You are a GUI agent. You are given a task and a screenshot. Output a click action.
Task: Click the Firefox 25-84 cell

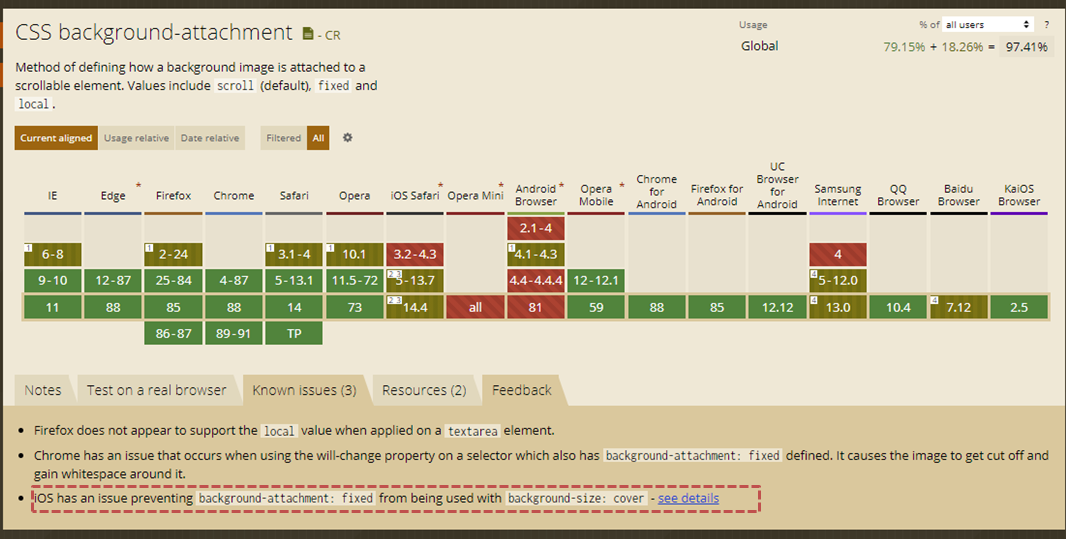tap(173, 280)
